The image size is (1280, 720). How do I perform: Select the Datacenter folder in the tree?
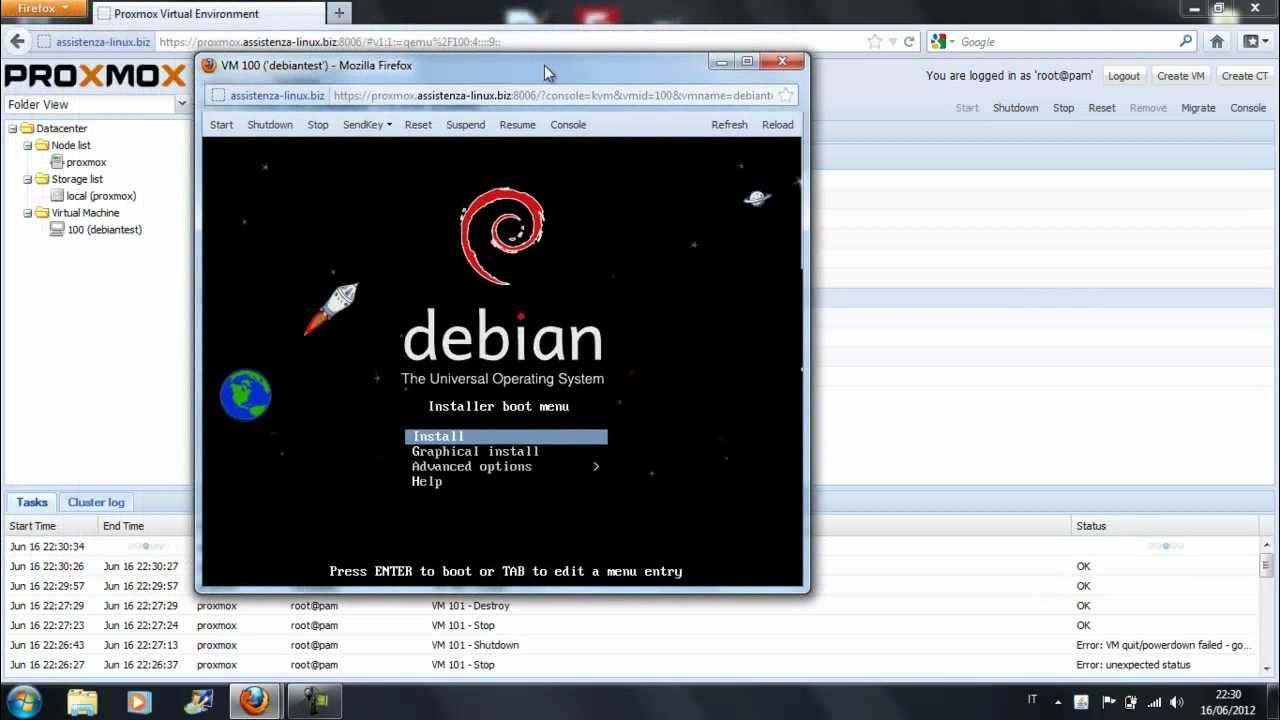click(x=54, y=128)
